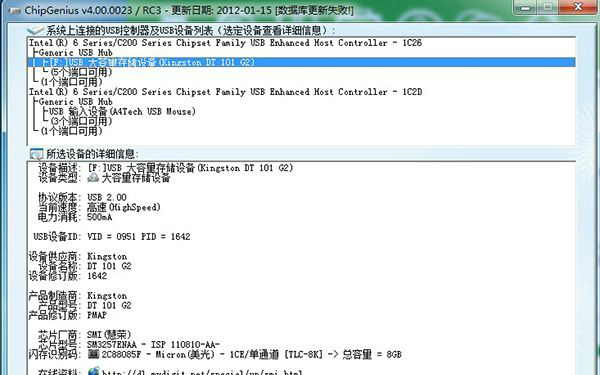Click the selected device details section icon

click(36, 154)
